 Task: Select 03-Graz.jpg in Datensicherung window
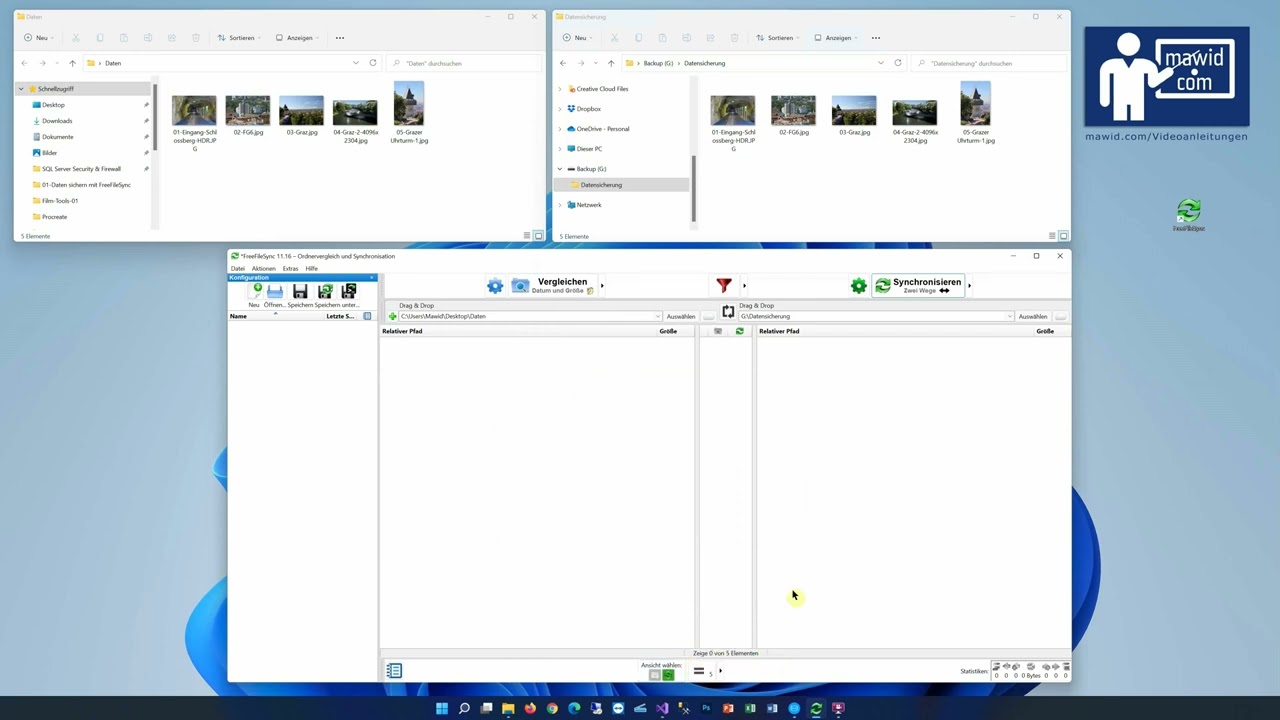[854, 116]
